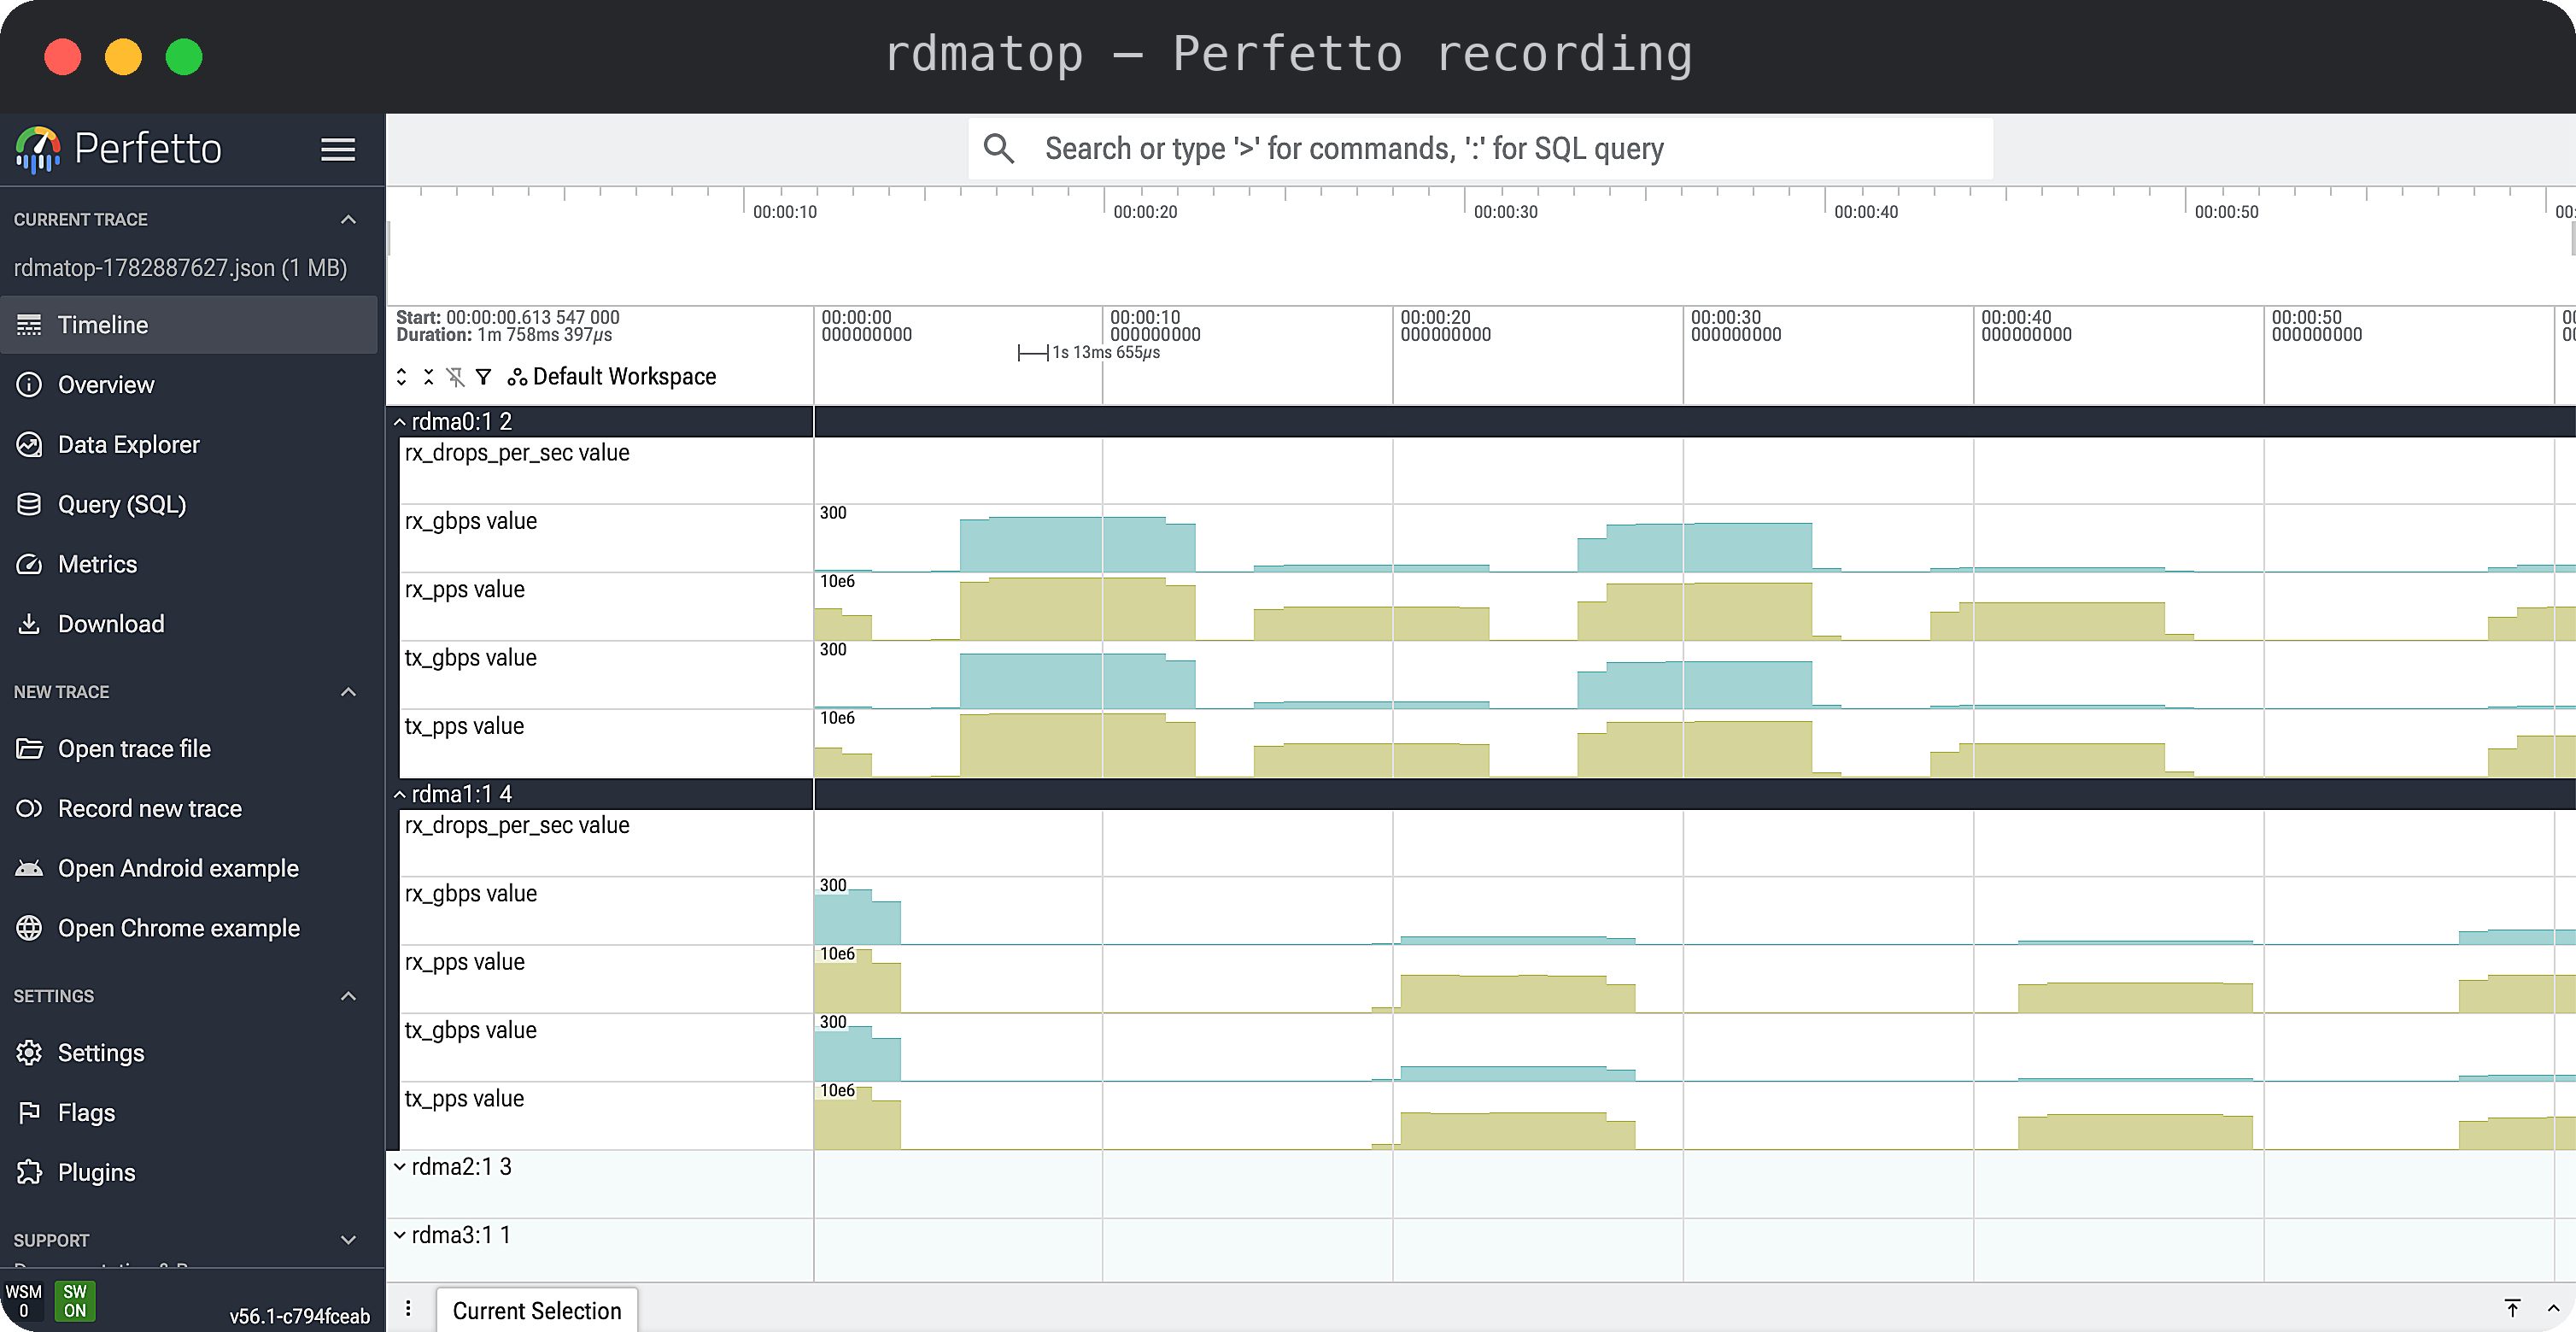The width and height of the screenshot is (2576, 1332).
Task: Open Chrome example trace
Action: point(189,929)
